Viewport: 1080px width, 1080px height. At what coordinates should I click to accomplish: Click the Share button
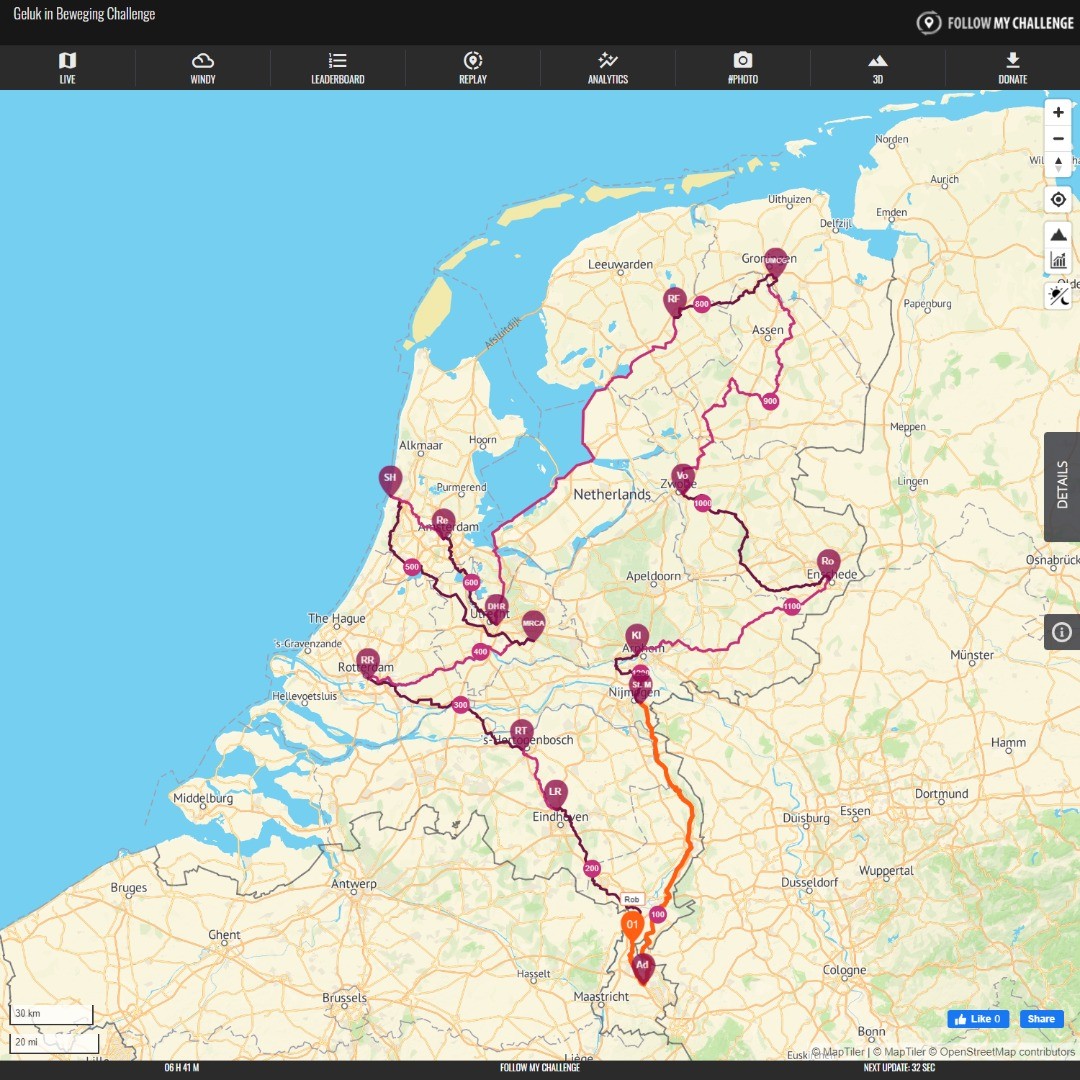pyautogui.click(x=1040, y=1018)
